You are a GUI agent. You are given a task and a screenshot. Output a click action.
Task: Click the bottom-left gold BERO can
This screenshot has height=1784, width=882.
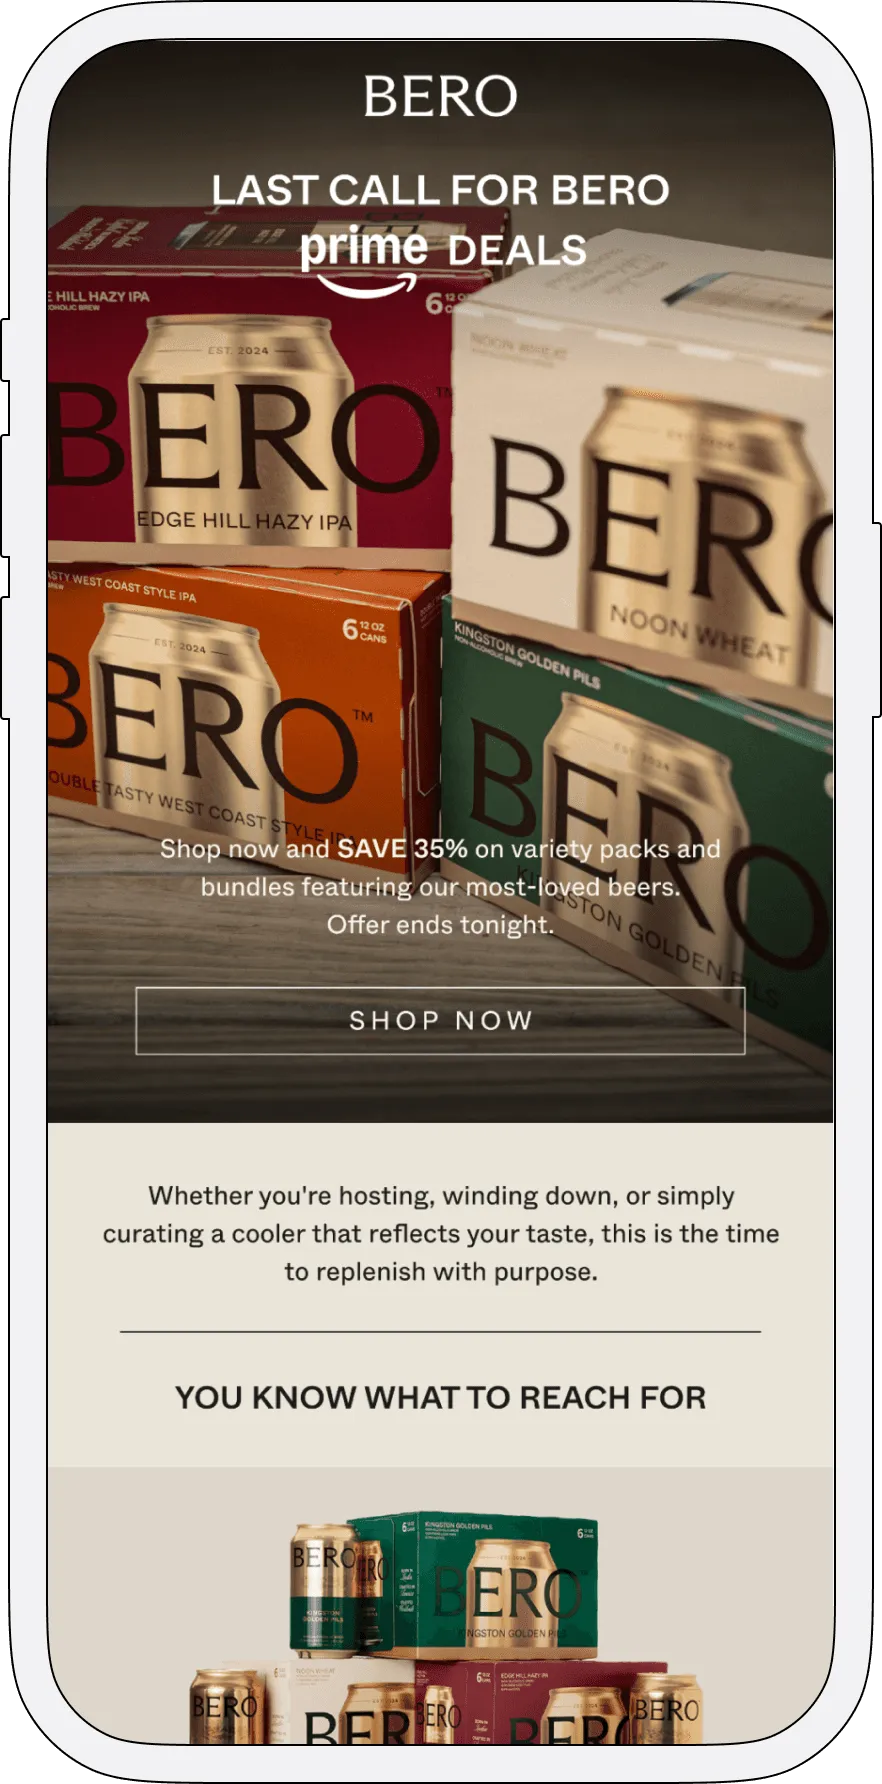point(226,1707)
